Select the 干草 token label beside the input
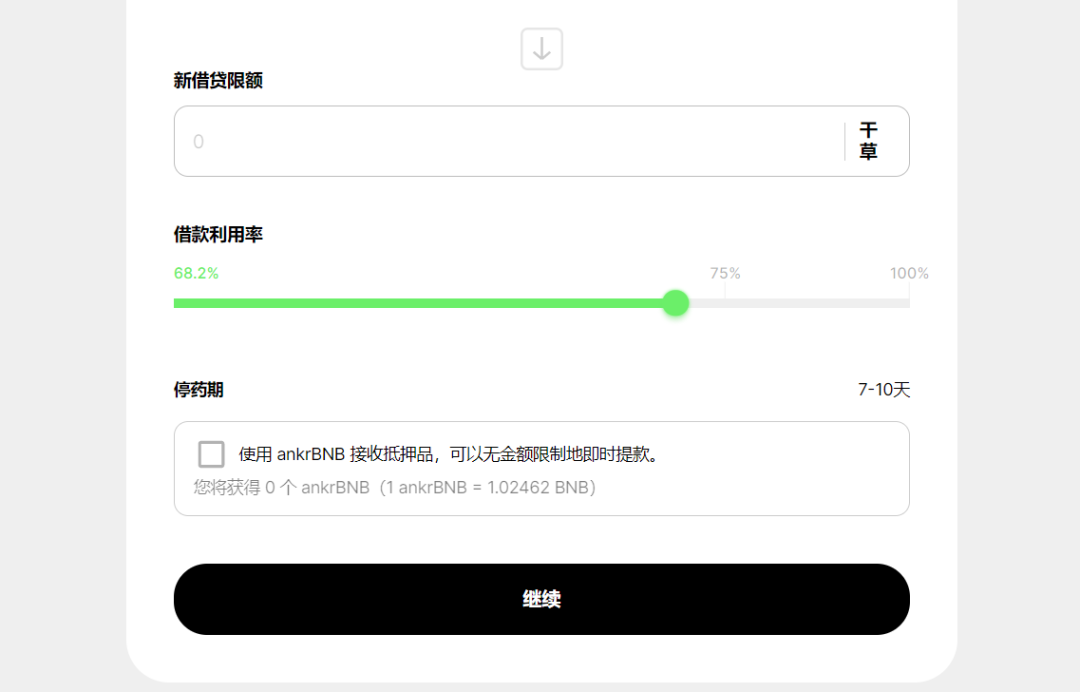This screenshot has width=1080, height=692. 869,141
